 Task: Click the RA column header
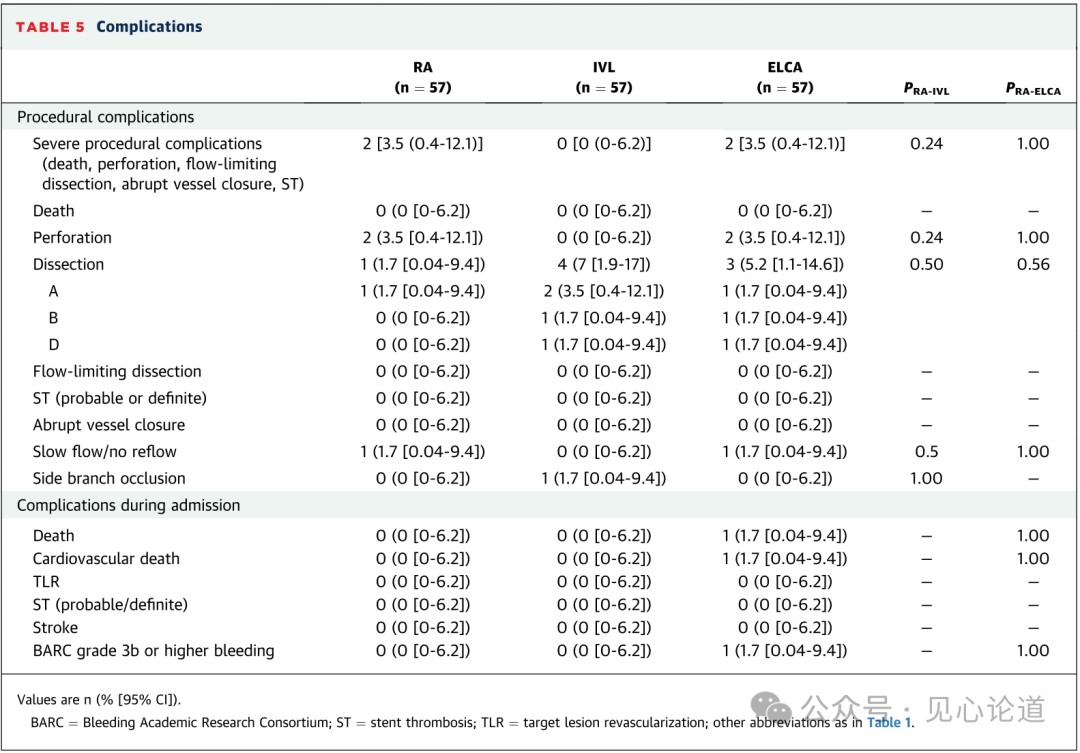(x=423, y=77)
